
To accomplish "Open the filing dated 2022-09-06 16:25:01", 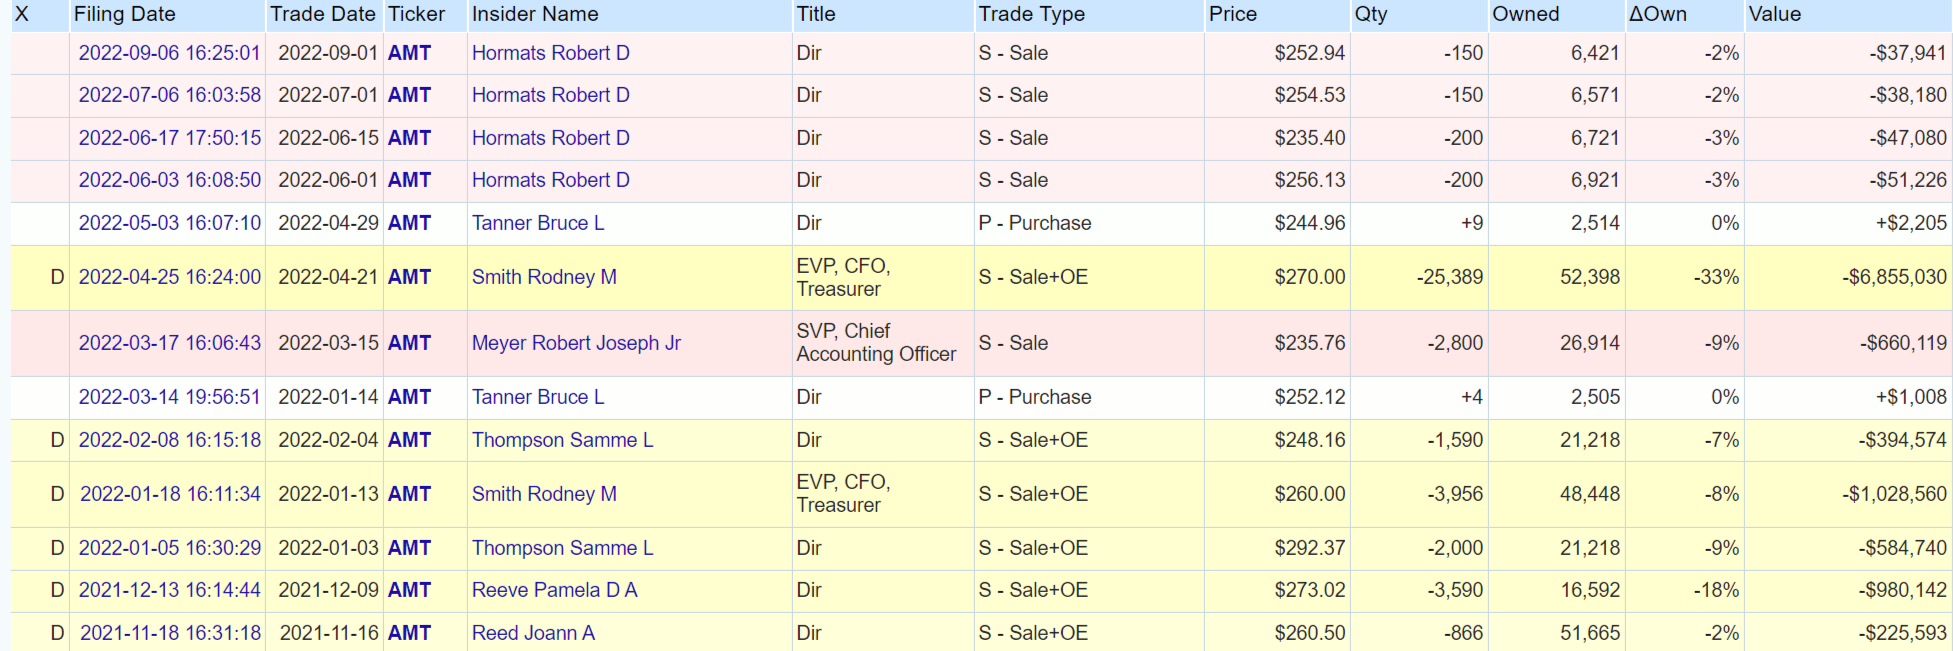I will (x=170, y=53).
